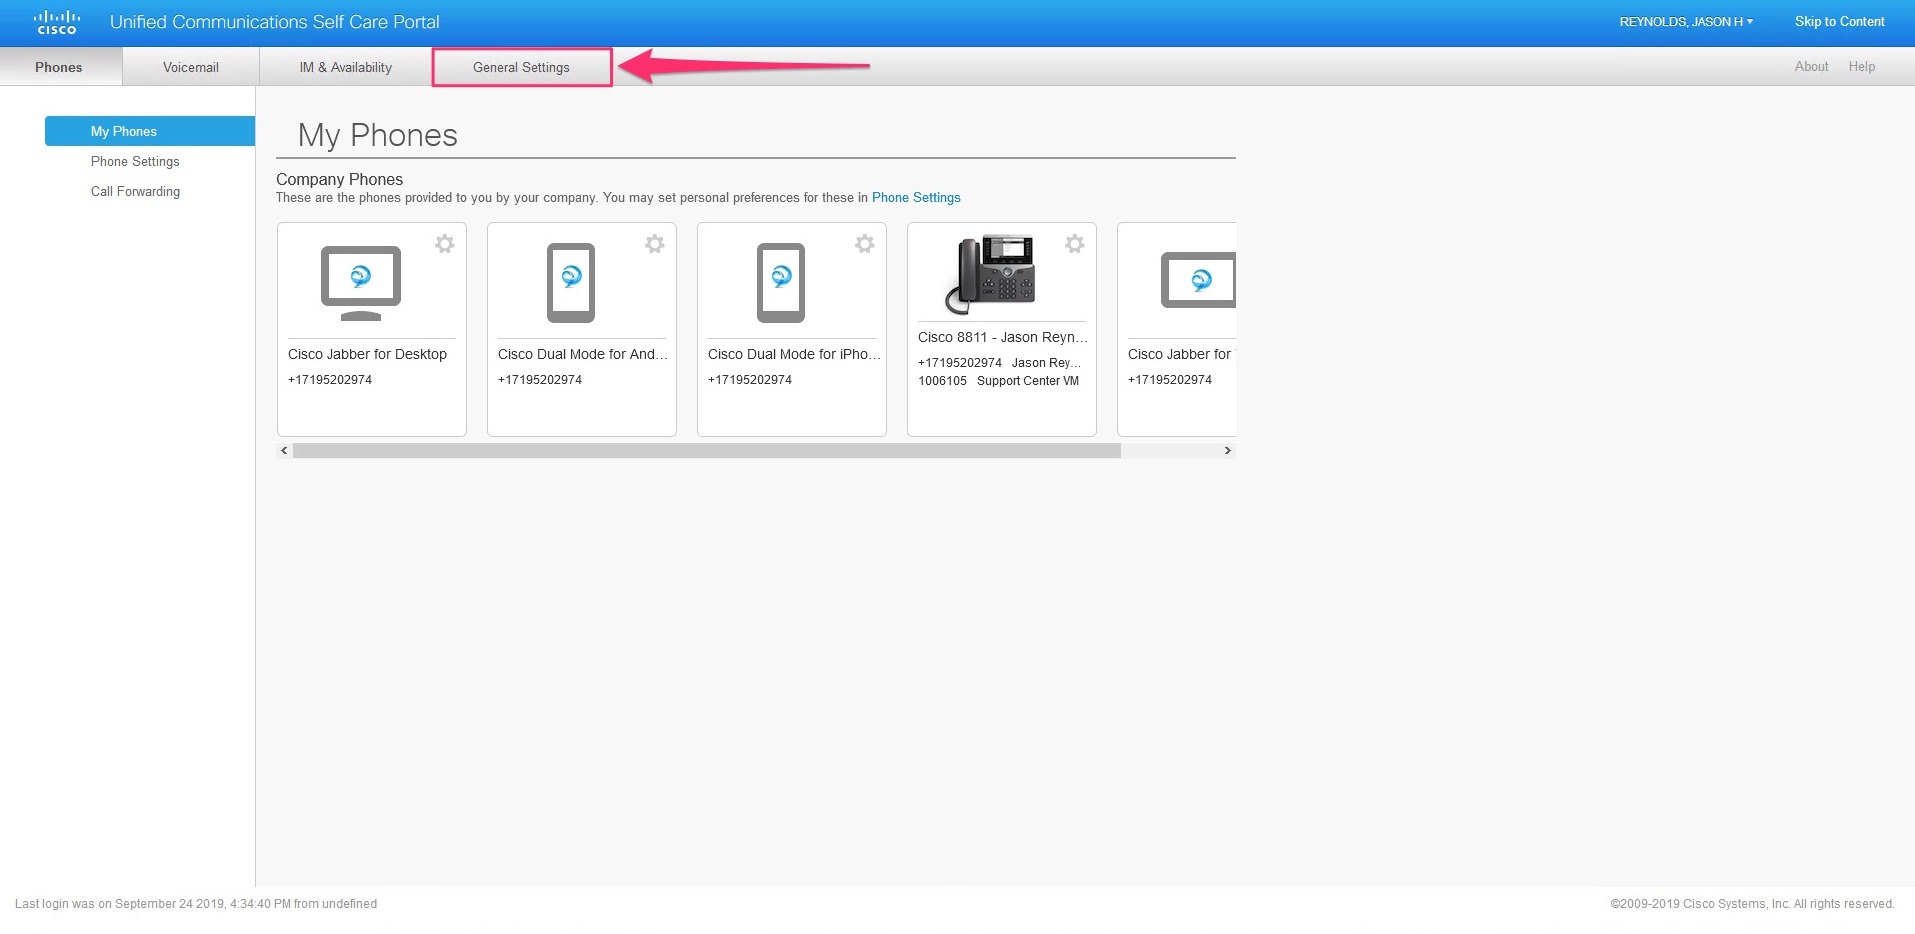The width and height of the screenshot is (1915, 934).
Task: Click the Dual Mode for Android phone icon
Action: coord(571,282)
